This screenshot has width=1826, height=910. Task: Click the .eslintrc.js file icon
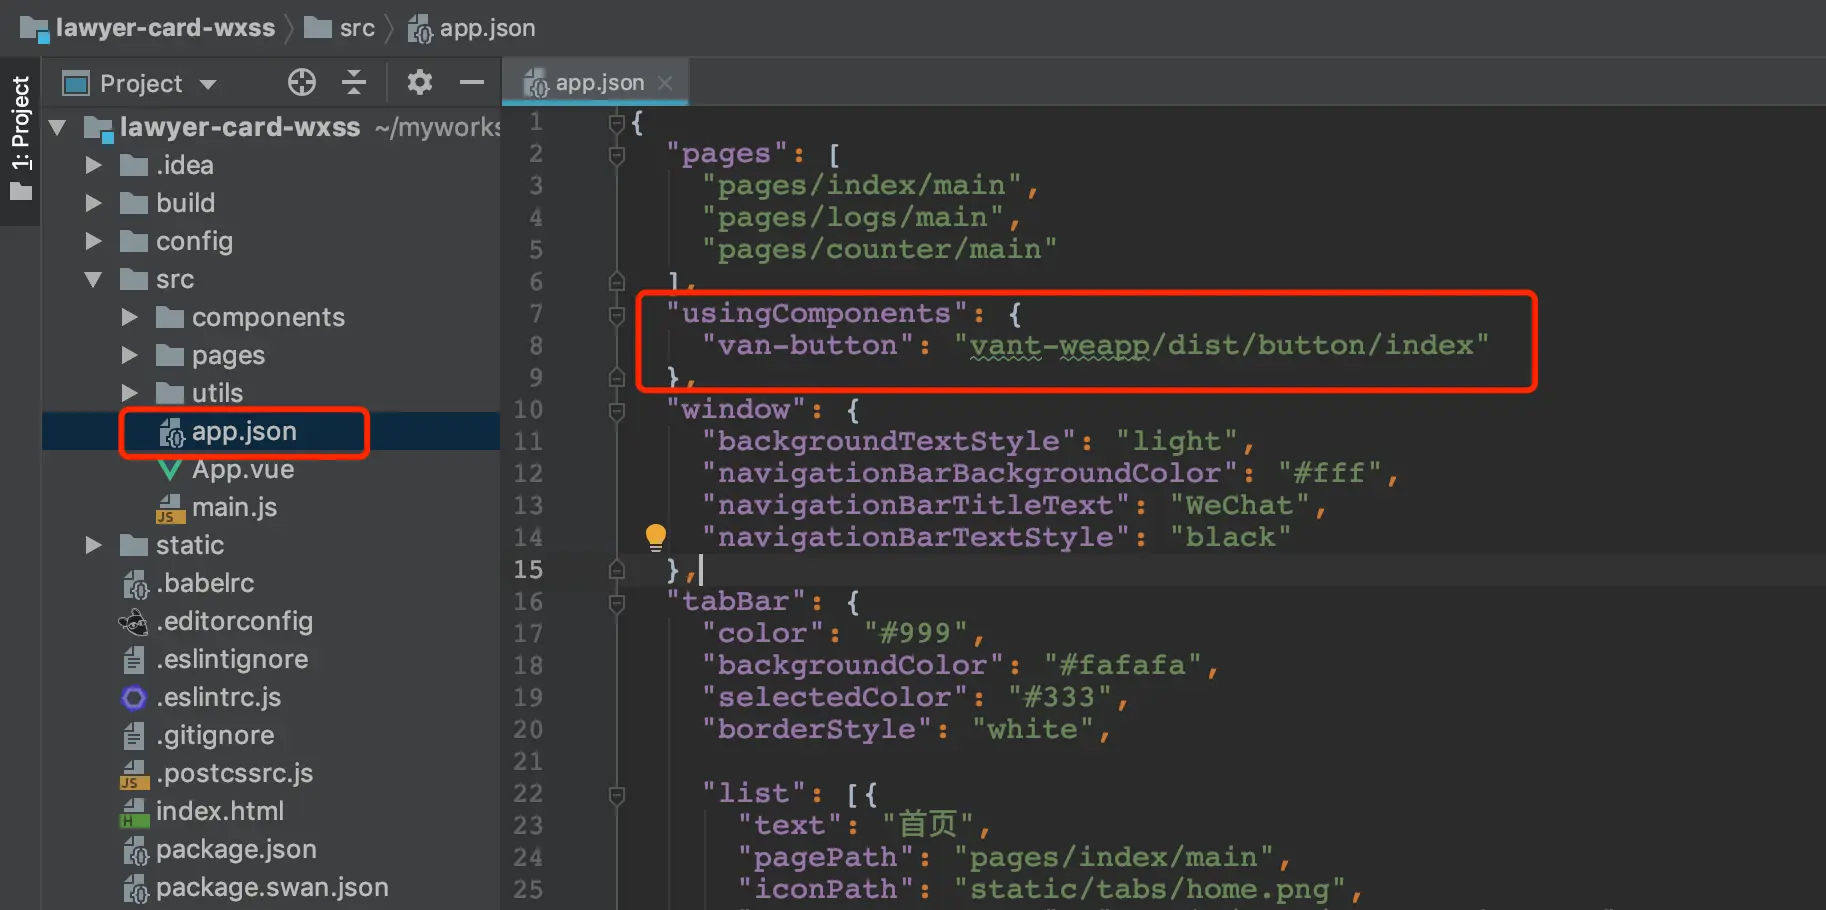[x=134, y=697]
